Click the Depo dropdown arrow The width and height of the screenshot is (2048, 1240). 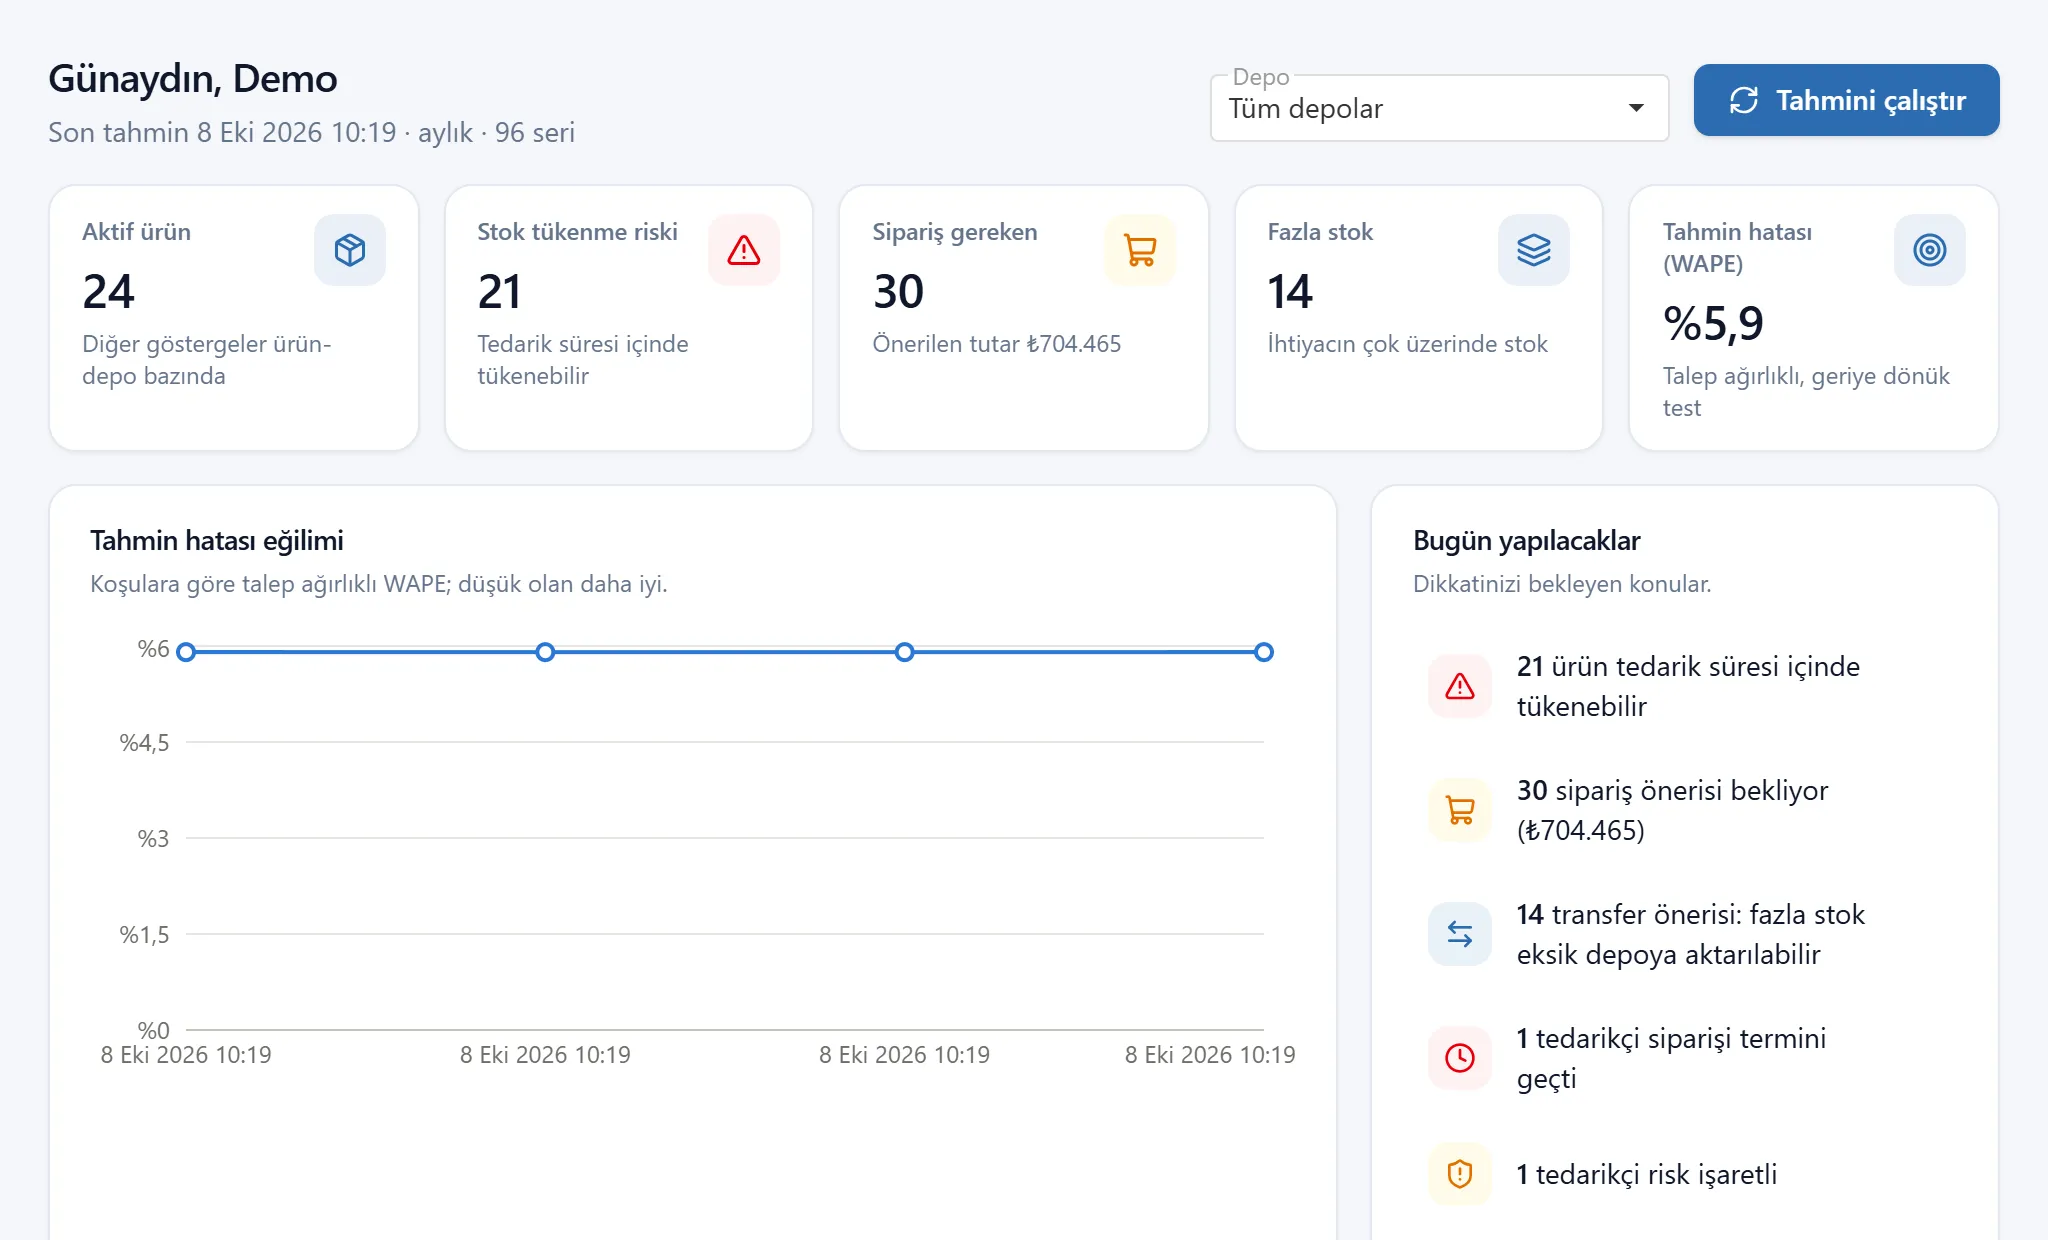click(1636, 108)
